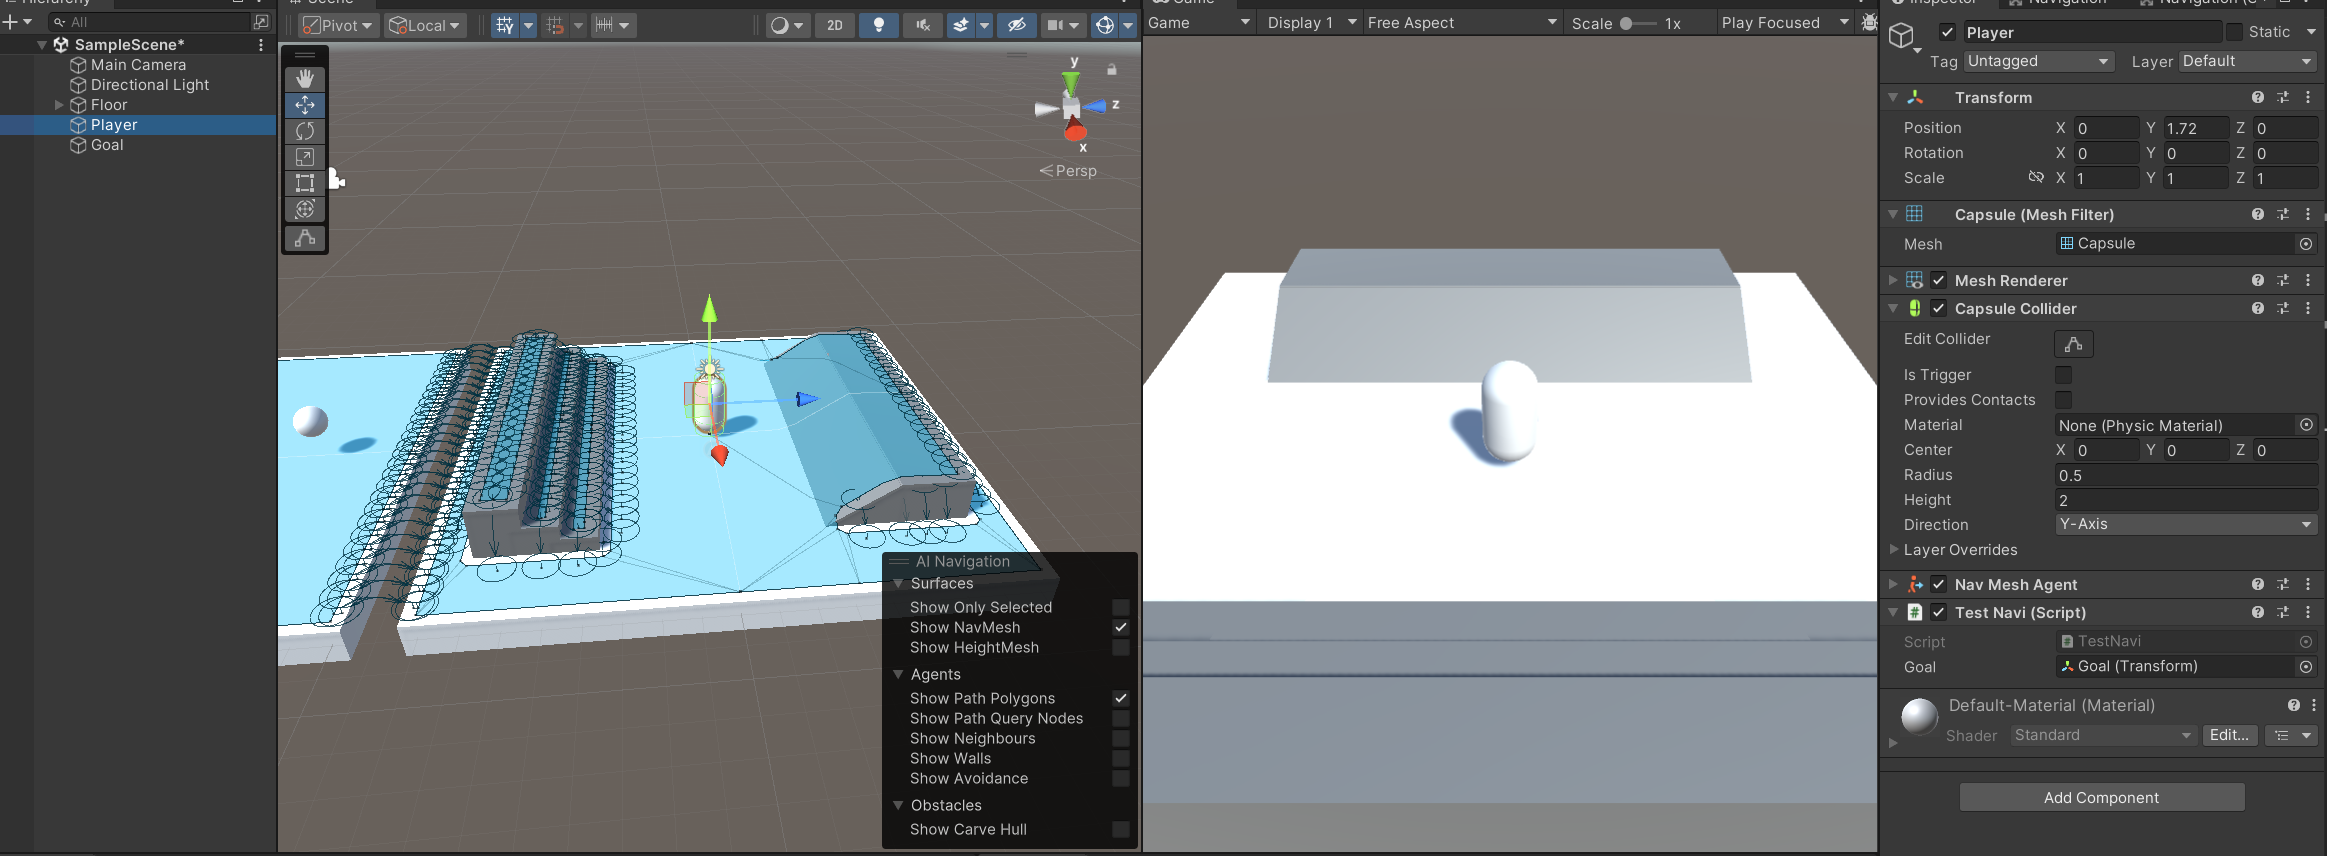
Task: Open Goal object picker circle
Action: 2305,666
